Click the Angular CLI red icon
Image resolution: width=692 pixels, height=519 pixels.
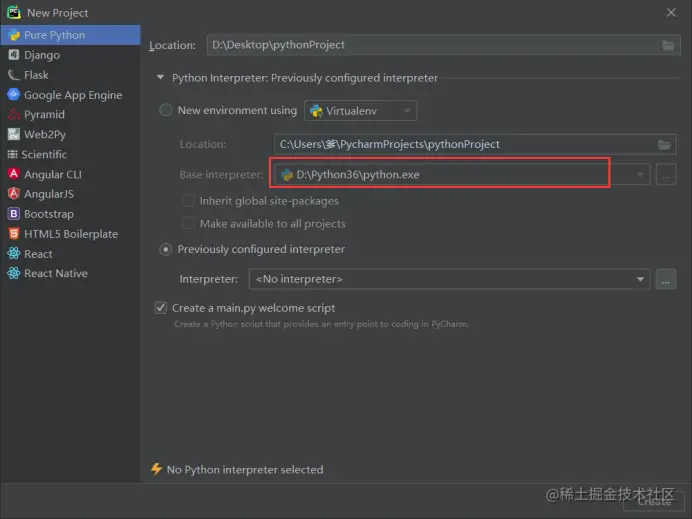coord(14,173)
